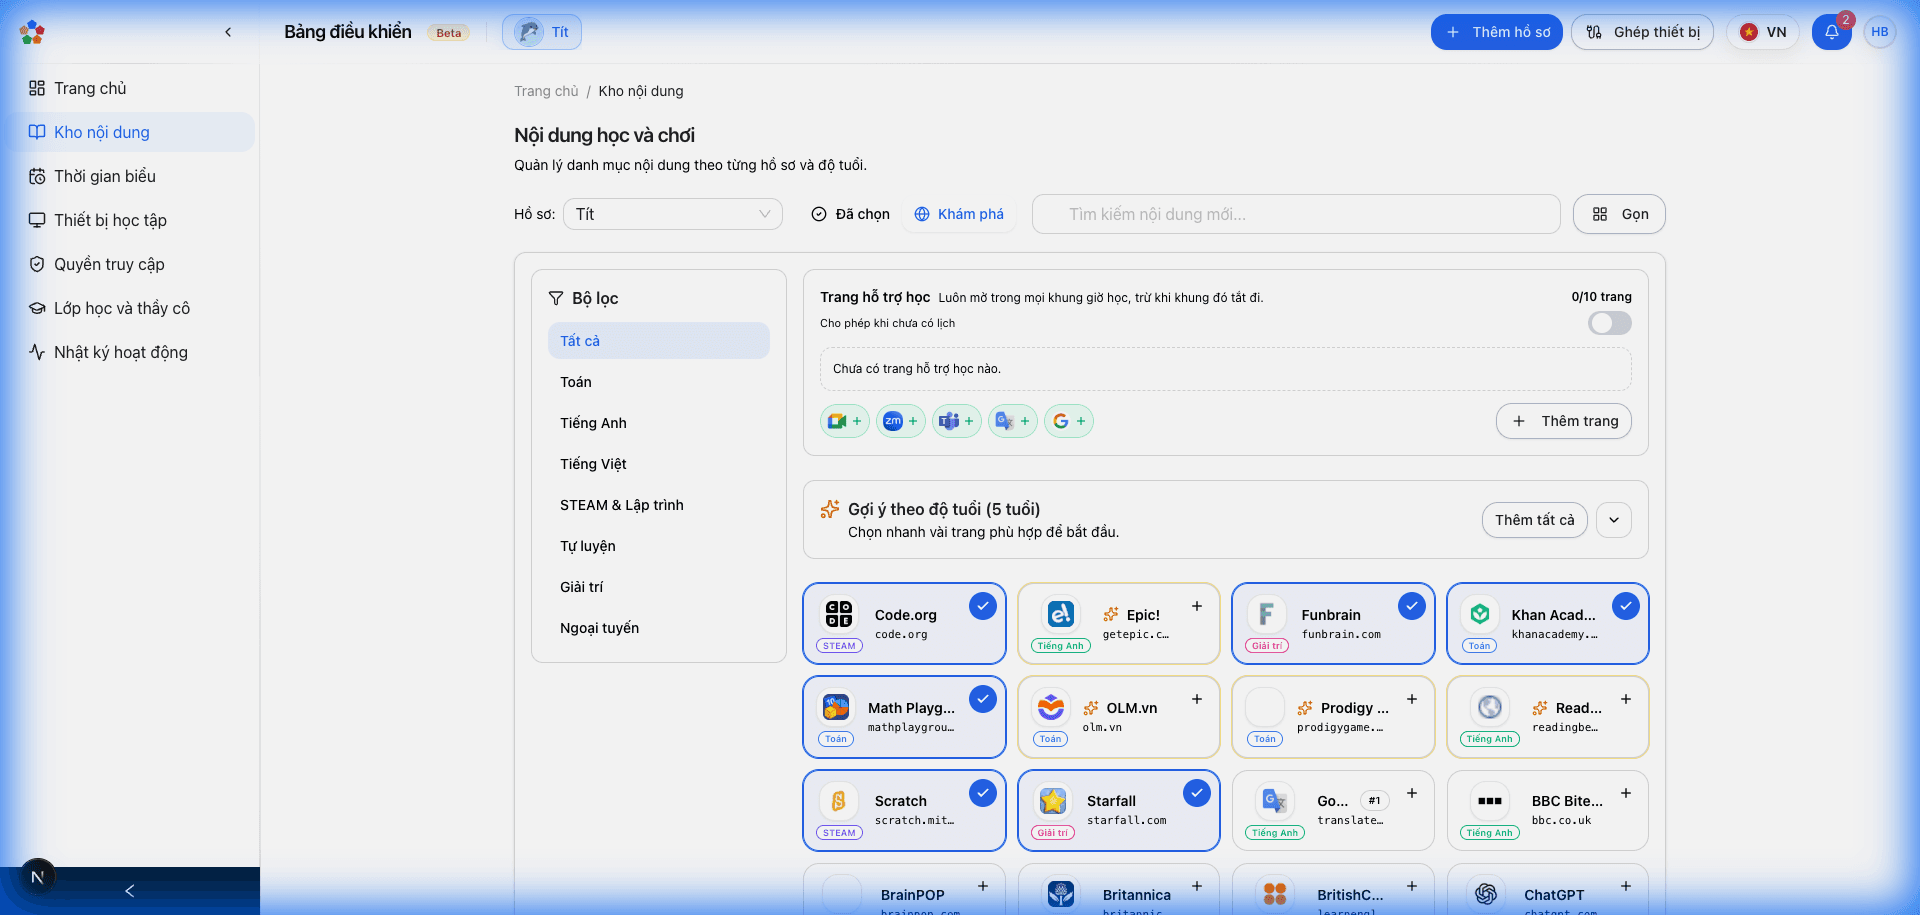Open Thiết bị học tập in sidebar
Image resolution: width=1920 pixels, height=915 pixels.
130,220
